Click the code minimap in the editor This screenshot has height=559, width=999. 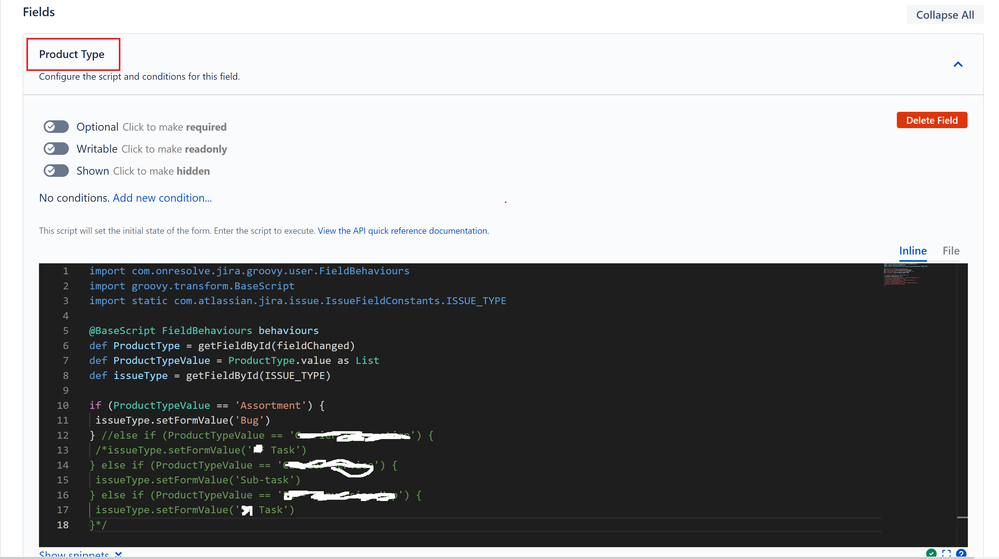pyautogui.click(x=905, y=275)
